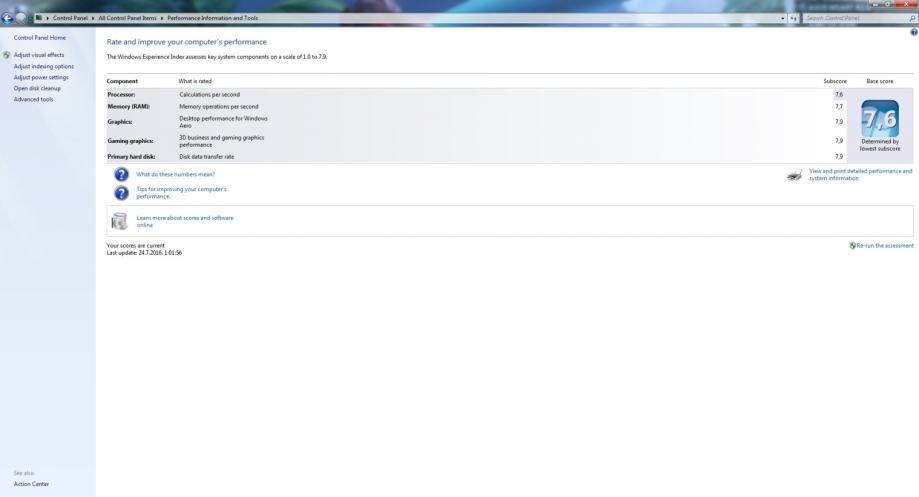Click question icon beside Tips for improving
Image resolution: width=919 pixels, height=497 pixels.
click(121, 193)
